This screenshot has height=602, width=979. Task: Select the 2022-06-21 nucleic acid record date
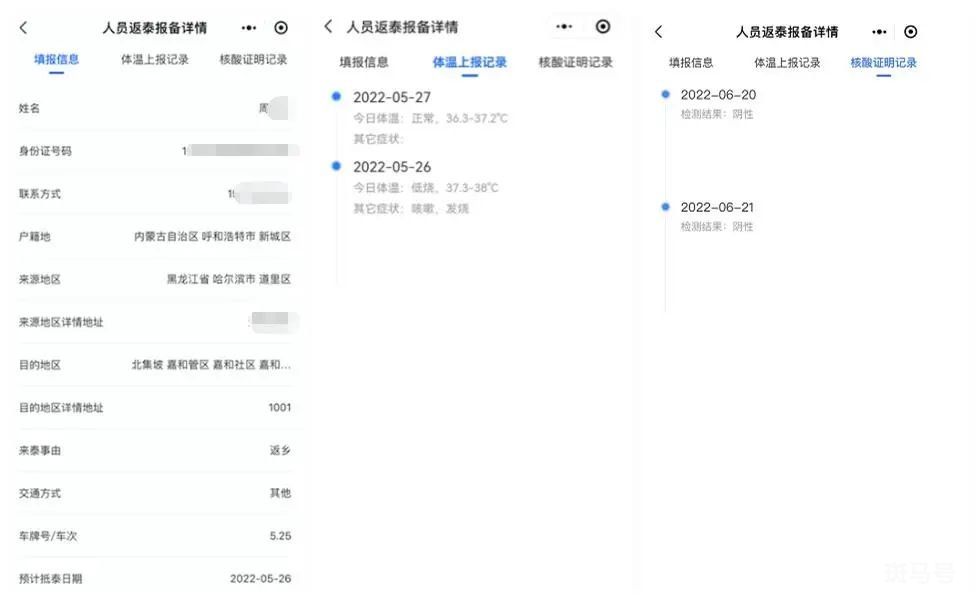tap(717, 207)
